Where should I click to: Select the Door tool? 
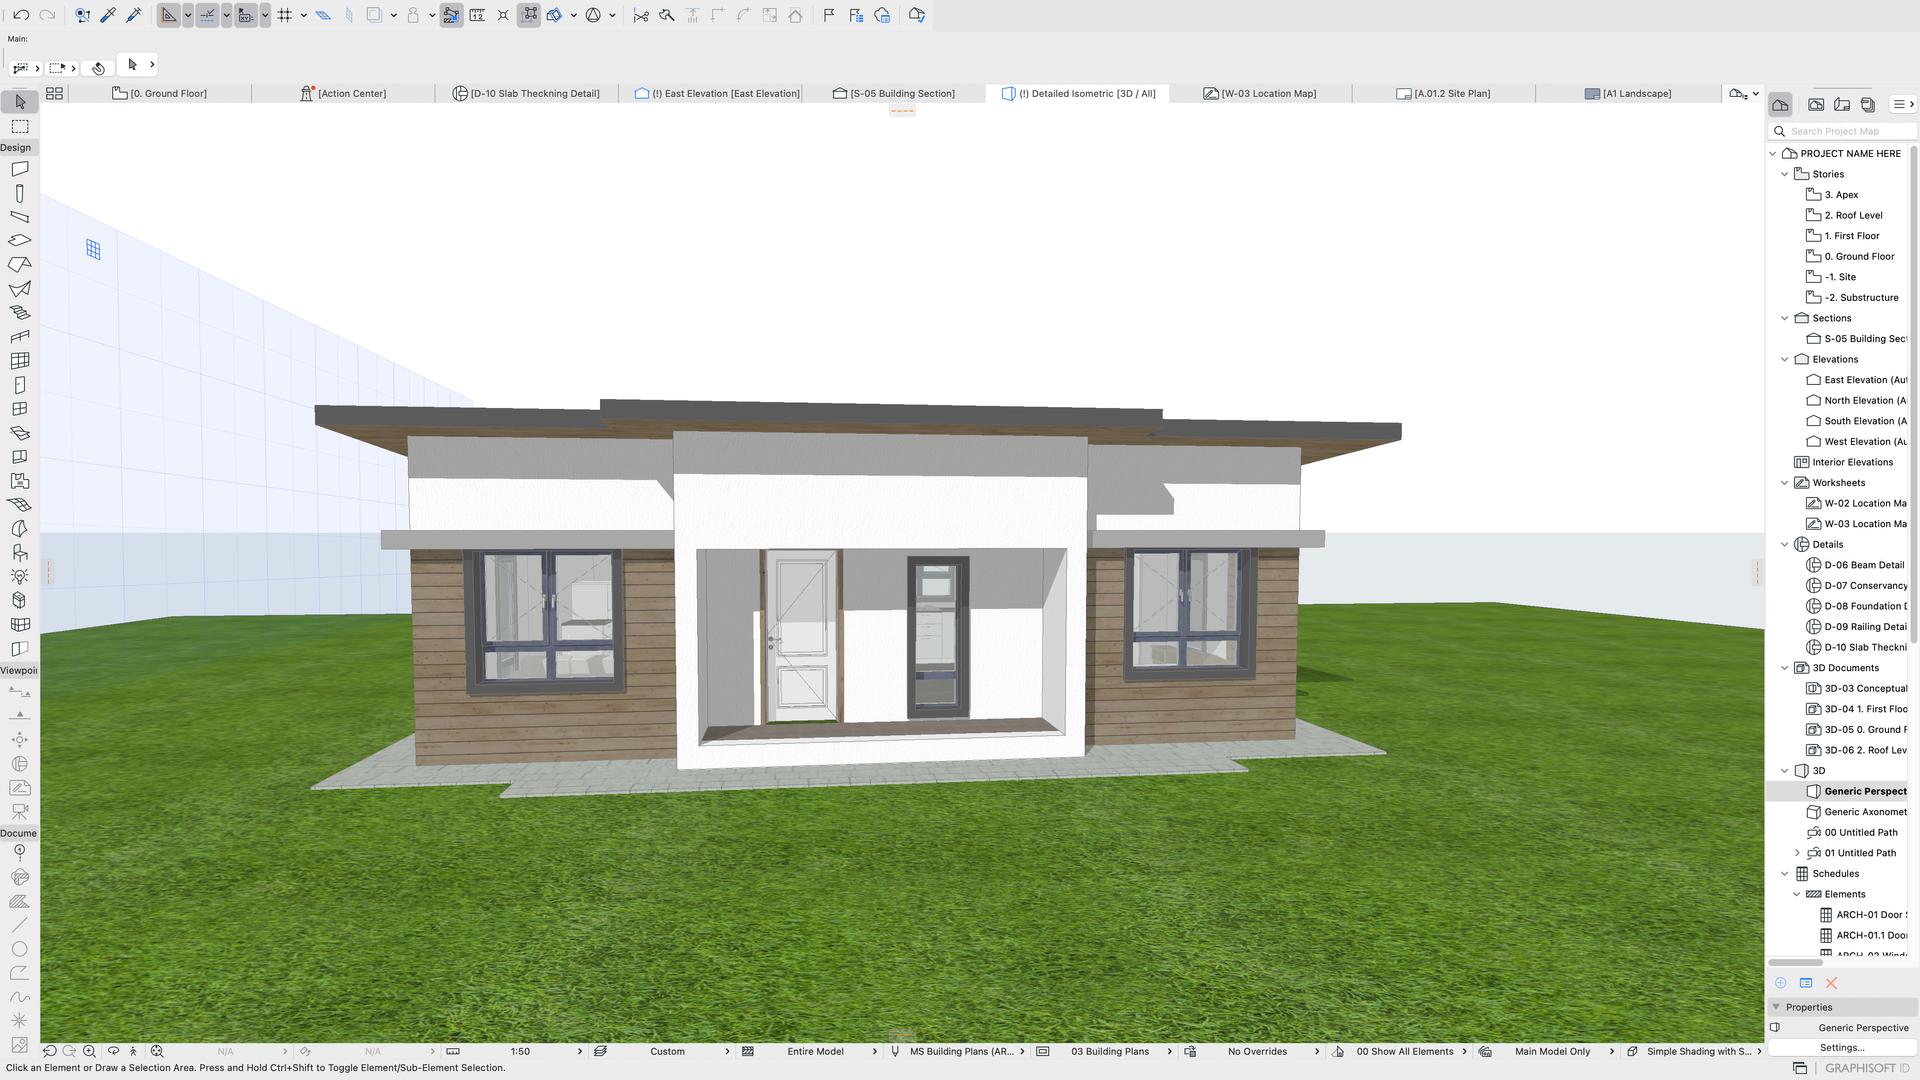tap(19, 385)
